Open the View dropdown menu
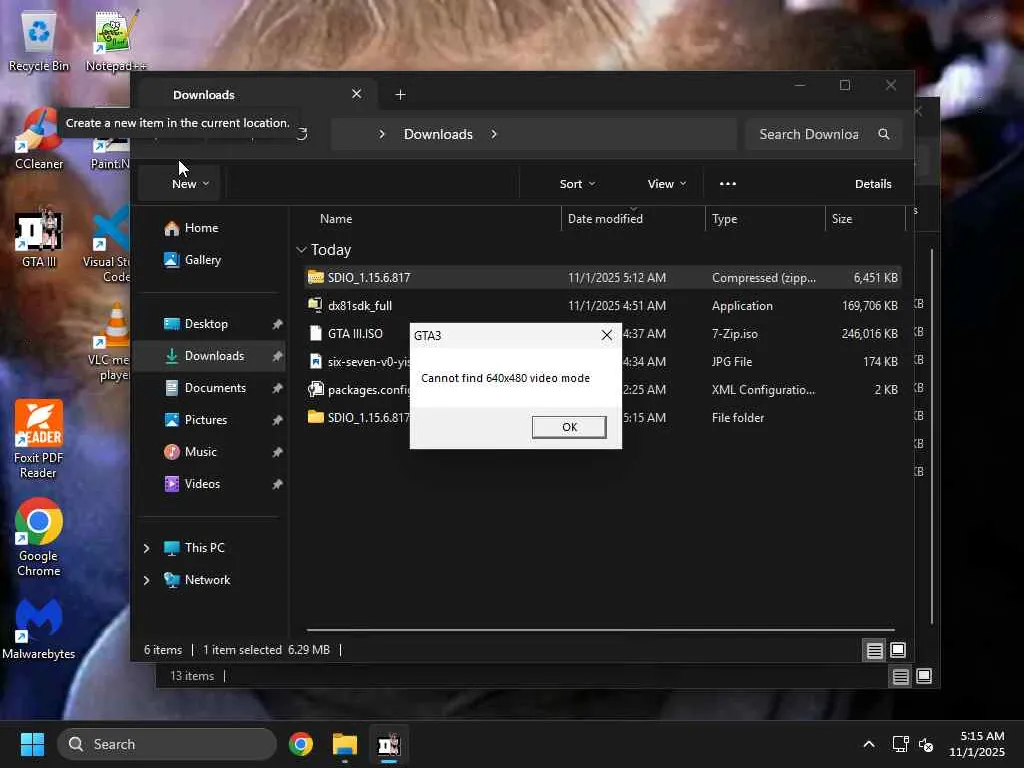 [667, 184]
